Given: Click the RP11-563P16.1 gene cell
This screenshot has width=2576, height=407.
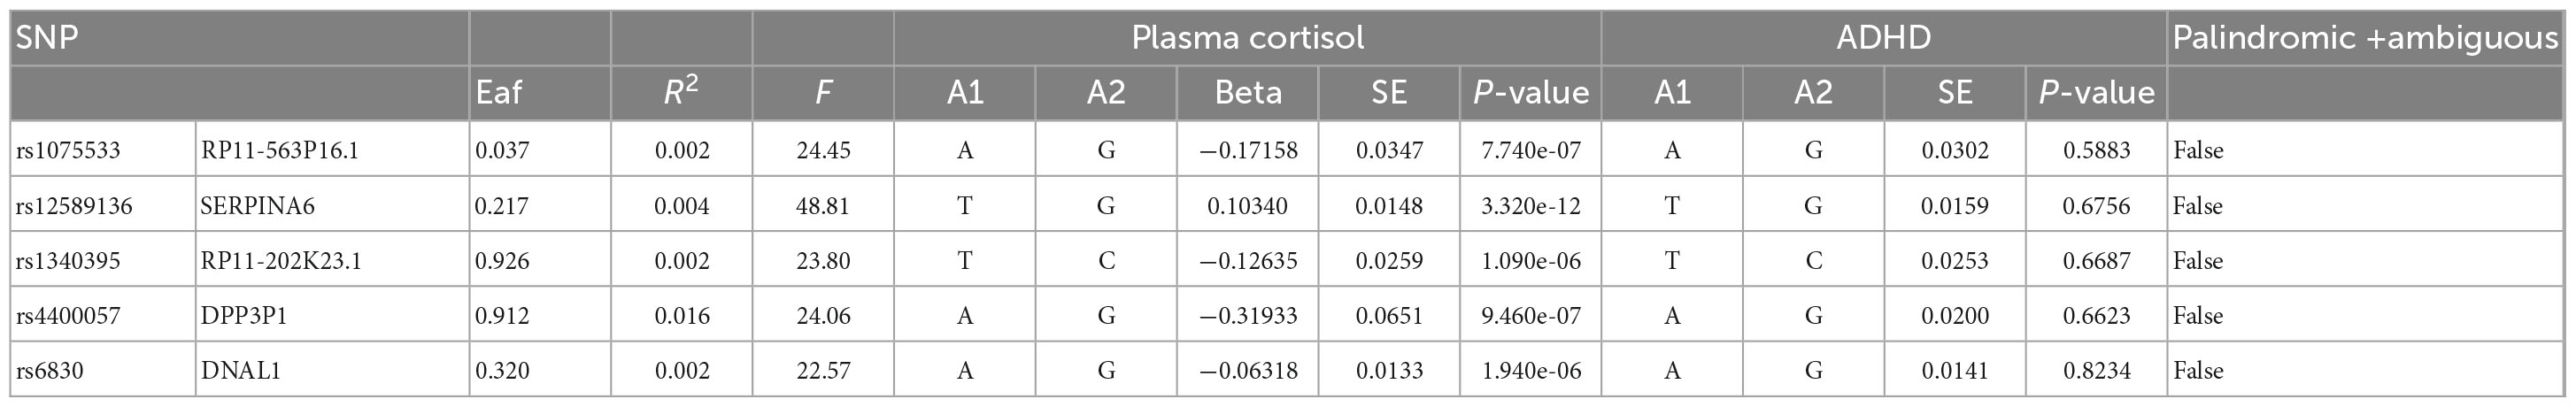Looking at the screenshot, I should (332, 150).
